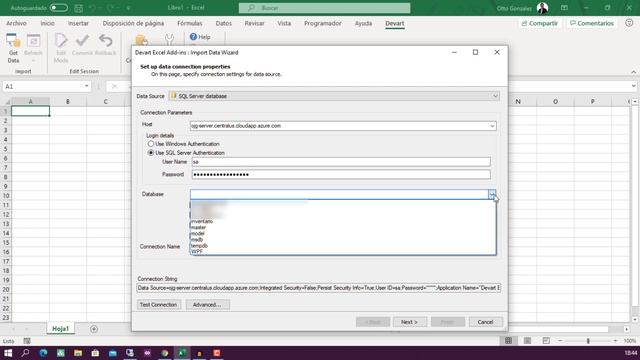Click the Connection String field
Image resolution: width=640 pixels, height=360 pixels.
pyautogui.click(x=319, y=288)
